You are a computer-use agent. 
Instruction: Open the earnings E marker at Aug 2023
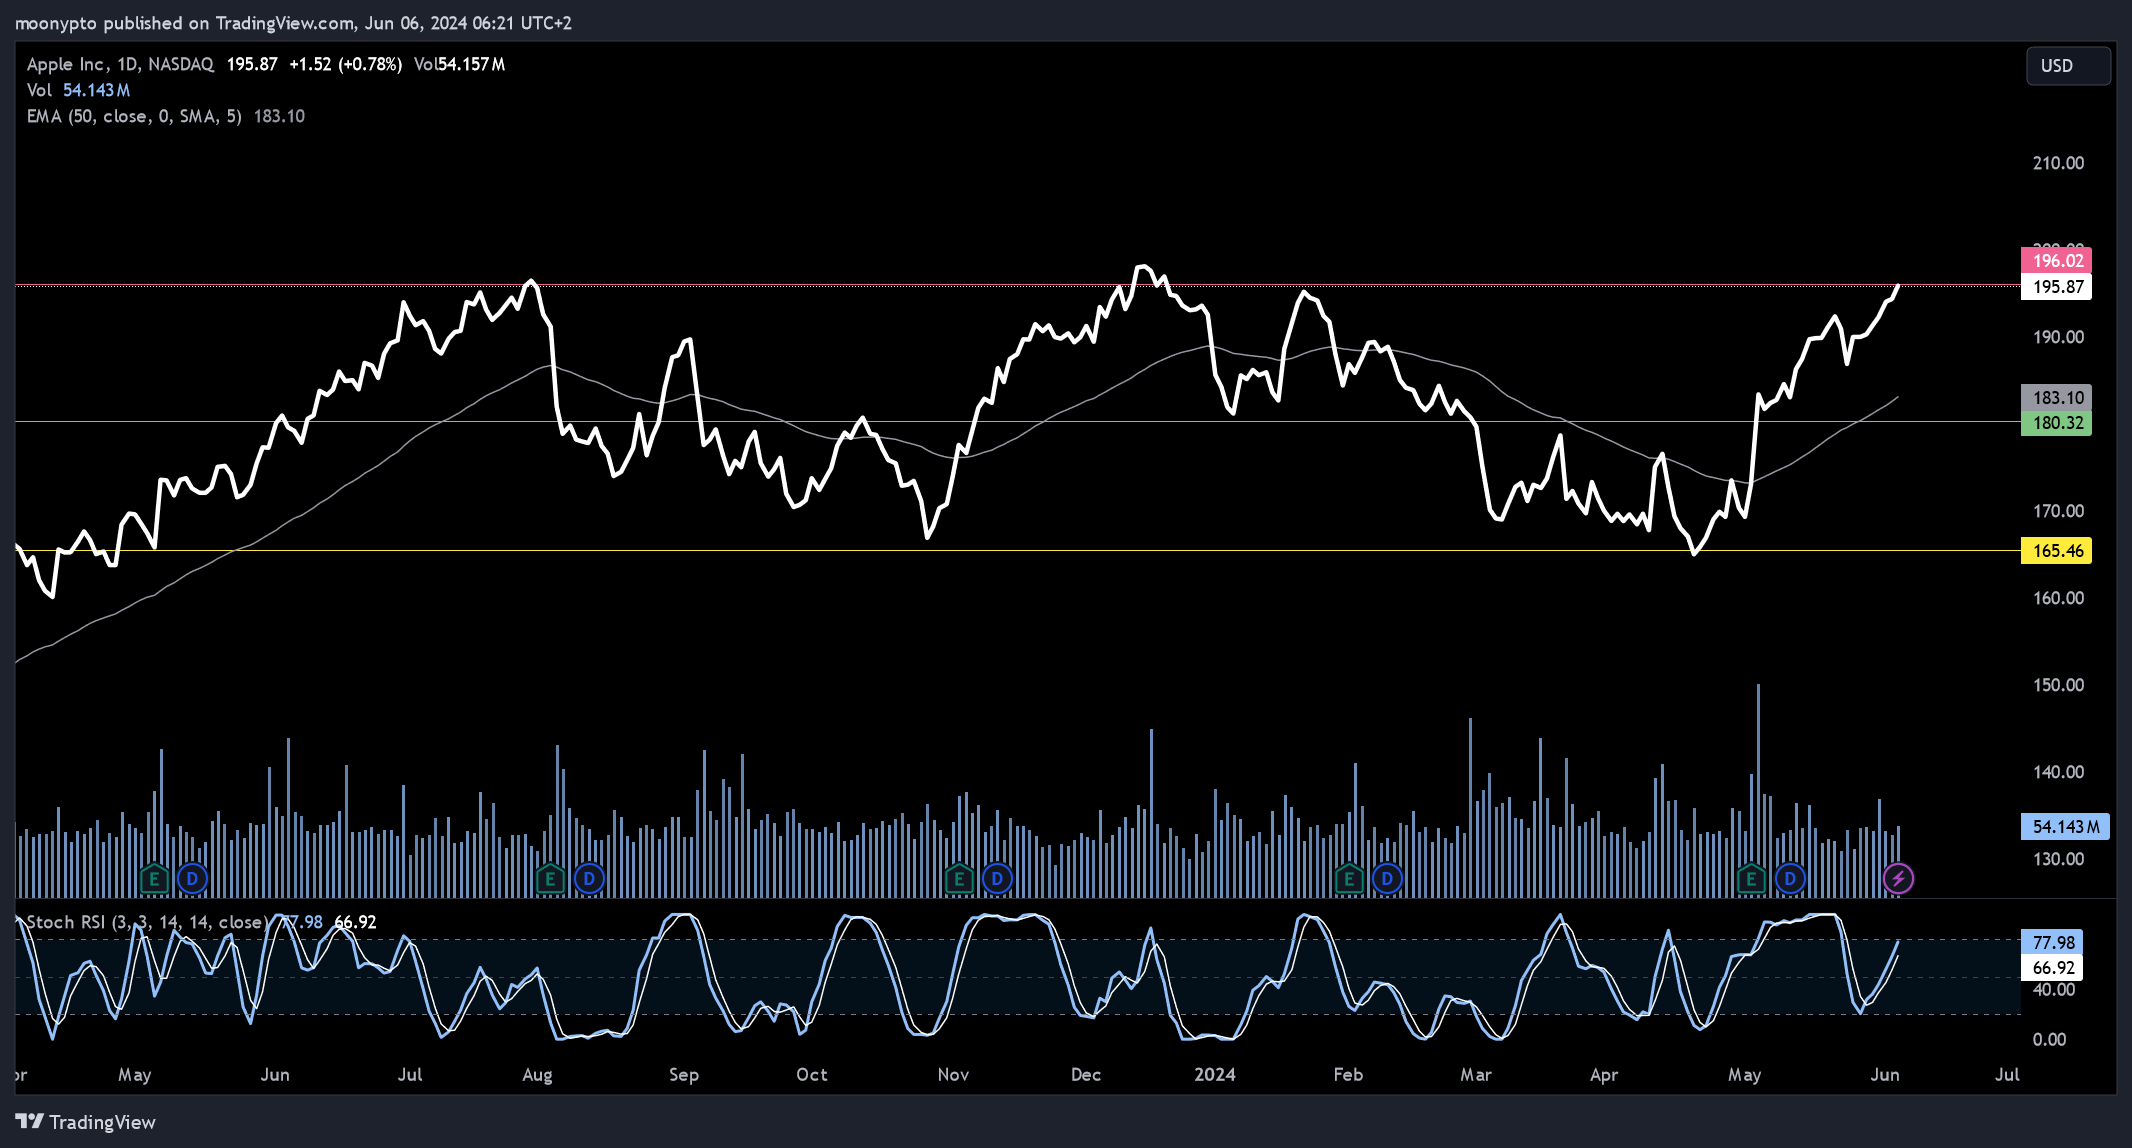[549, 879]
